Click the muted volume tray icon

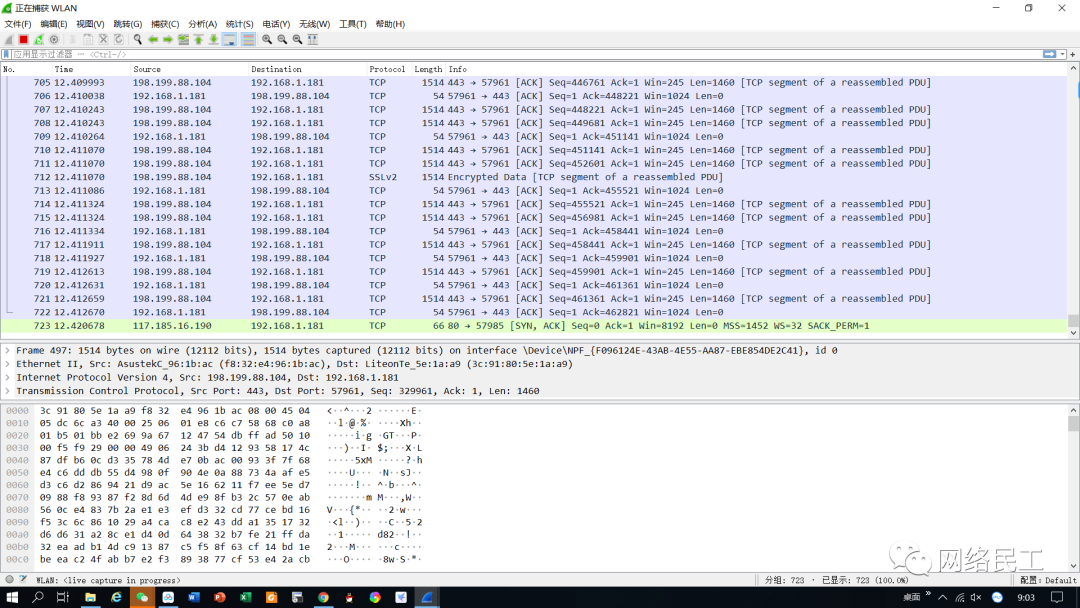pos(976,597)
